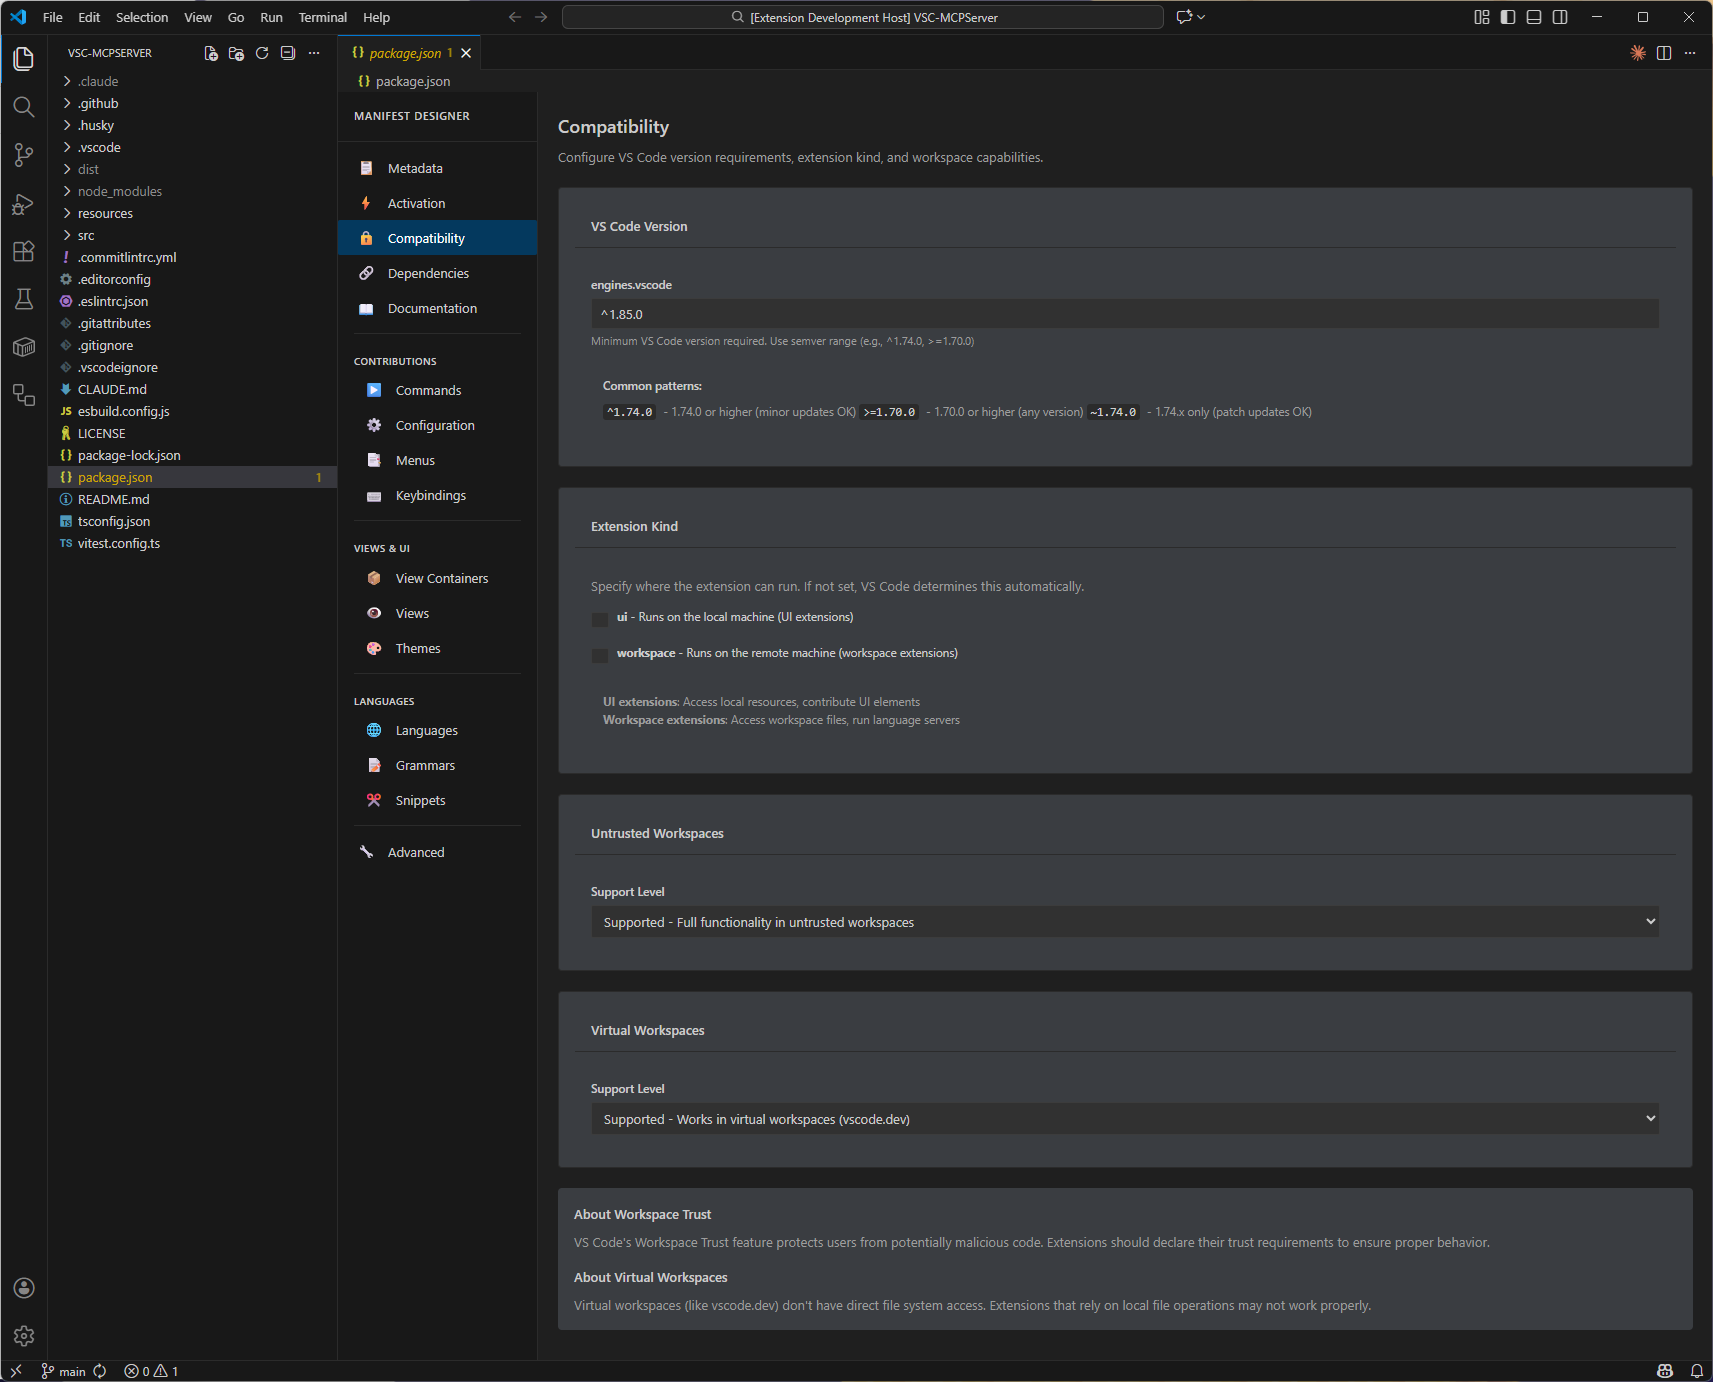This screenshot has width=1713, height=1382.
Task: Click the errors and warnings counter
Action: (x=151, y=1371)
